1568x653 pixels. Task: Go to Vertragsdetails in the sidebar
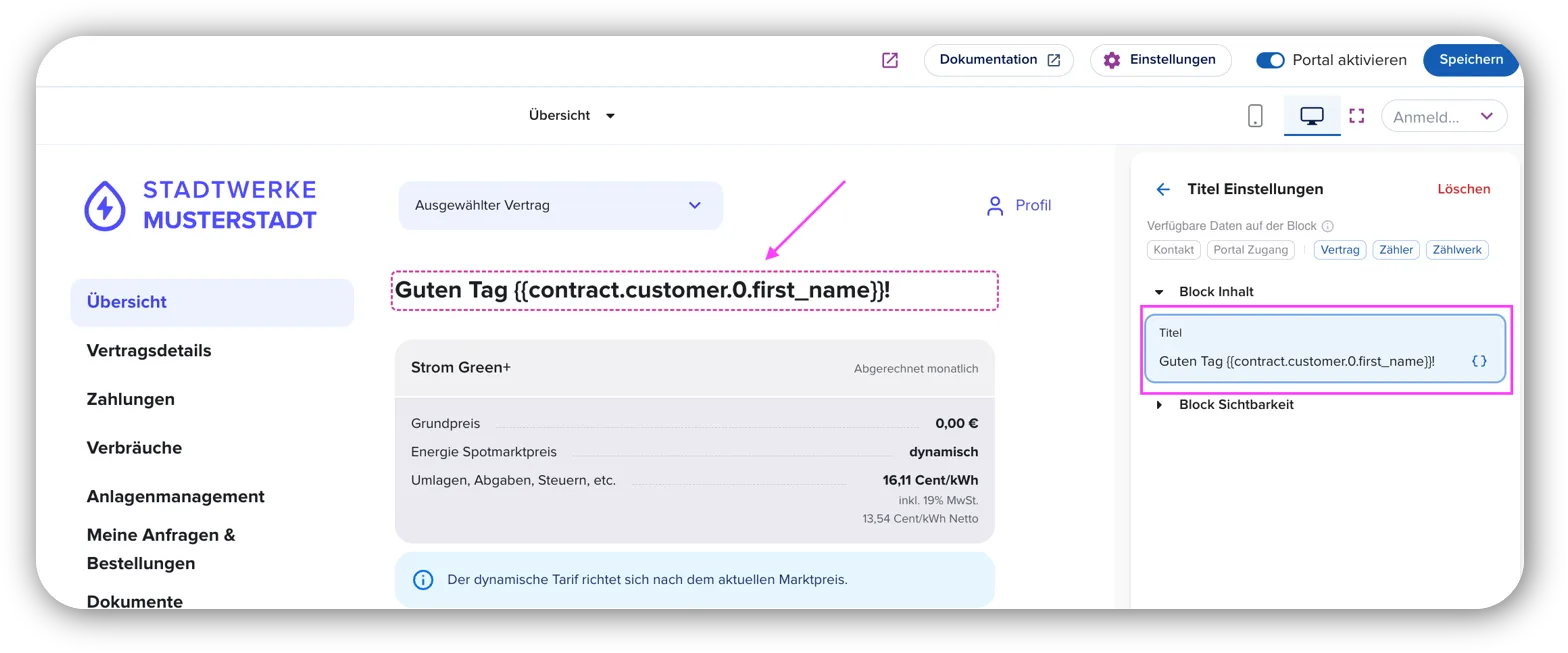pyautogui.click(x=149, y=351)
